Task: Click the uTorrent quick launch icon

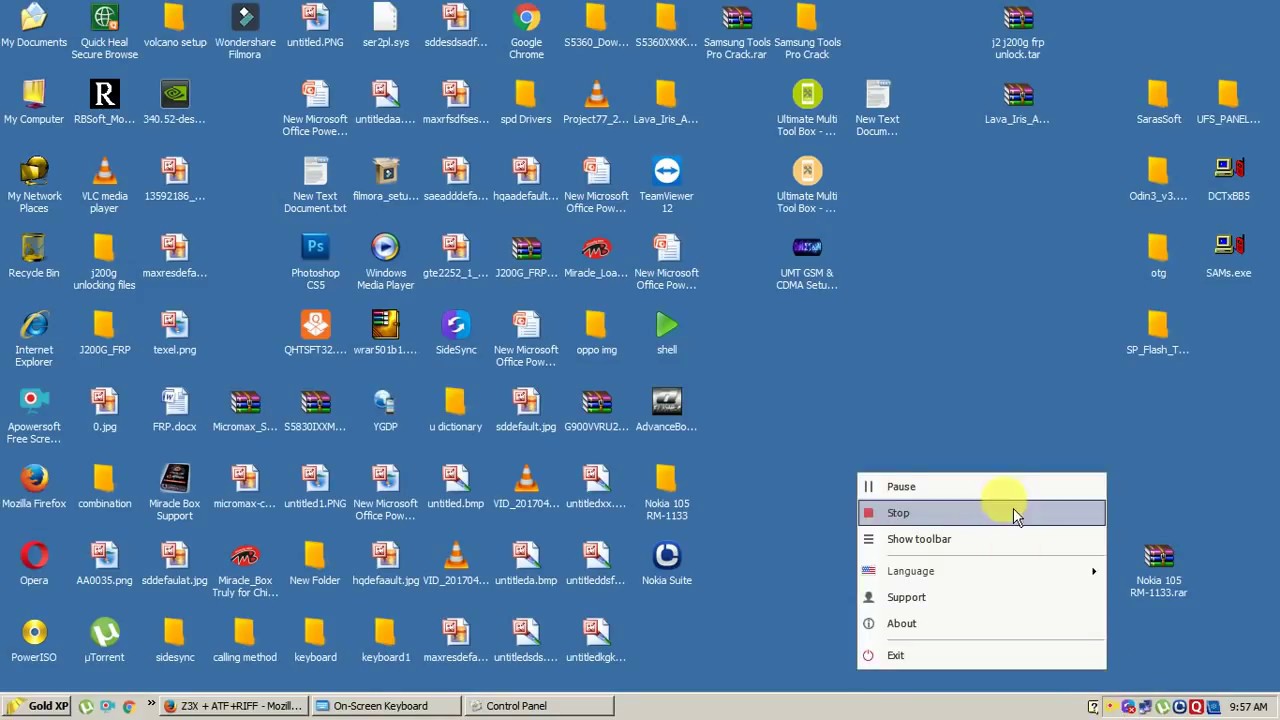Action: pos(86,706)
